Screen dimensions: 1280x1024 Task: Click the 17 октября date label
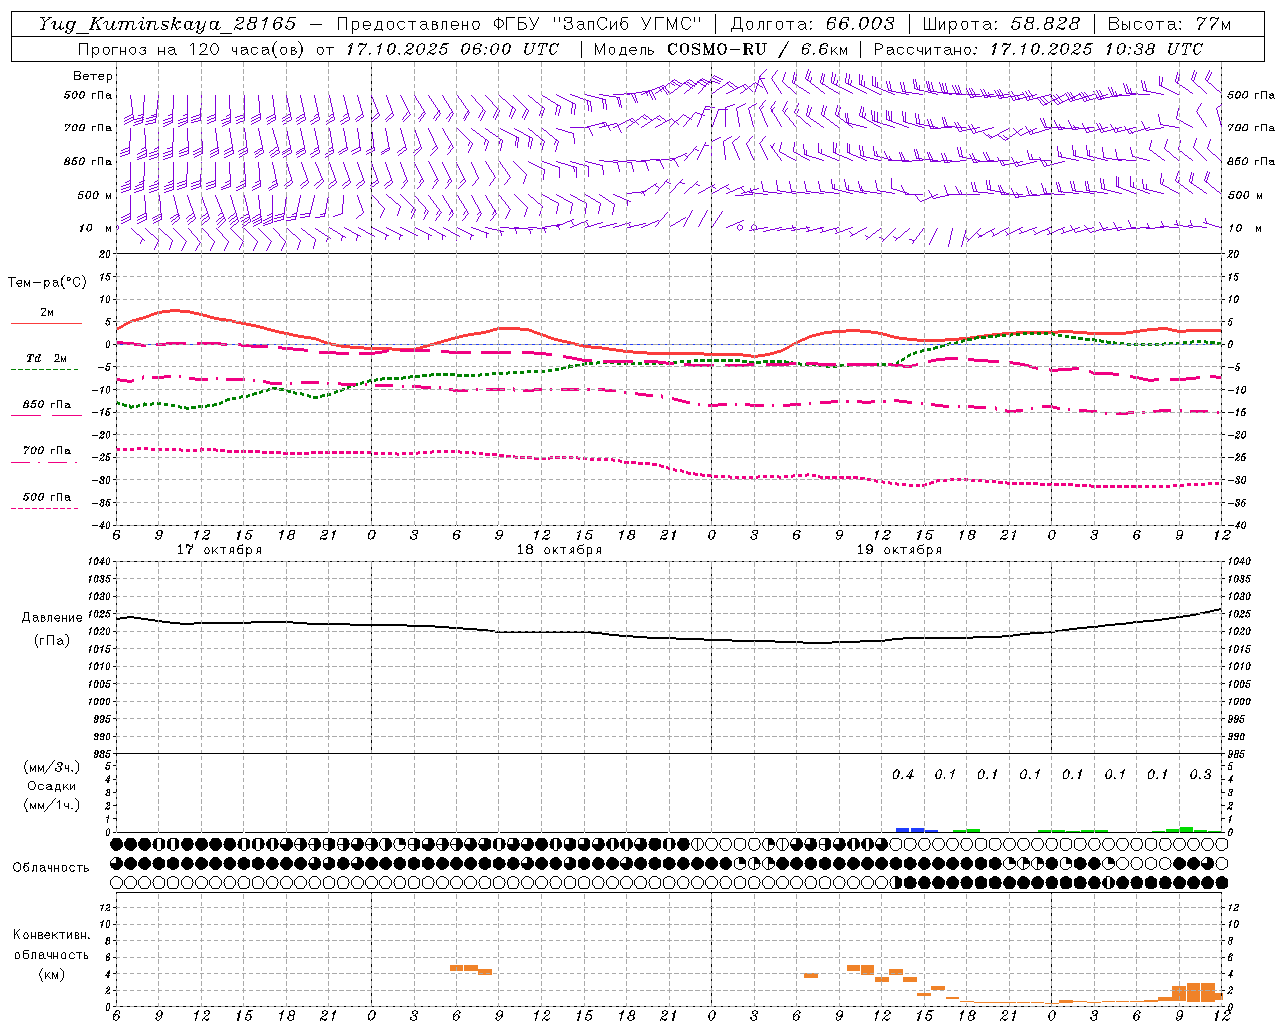tap(219, 550)
